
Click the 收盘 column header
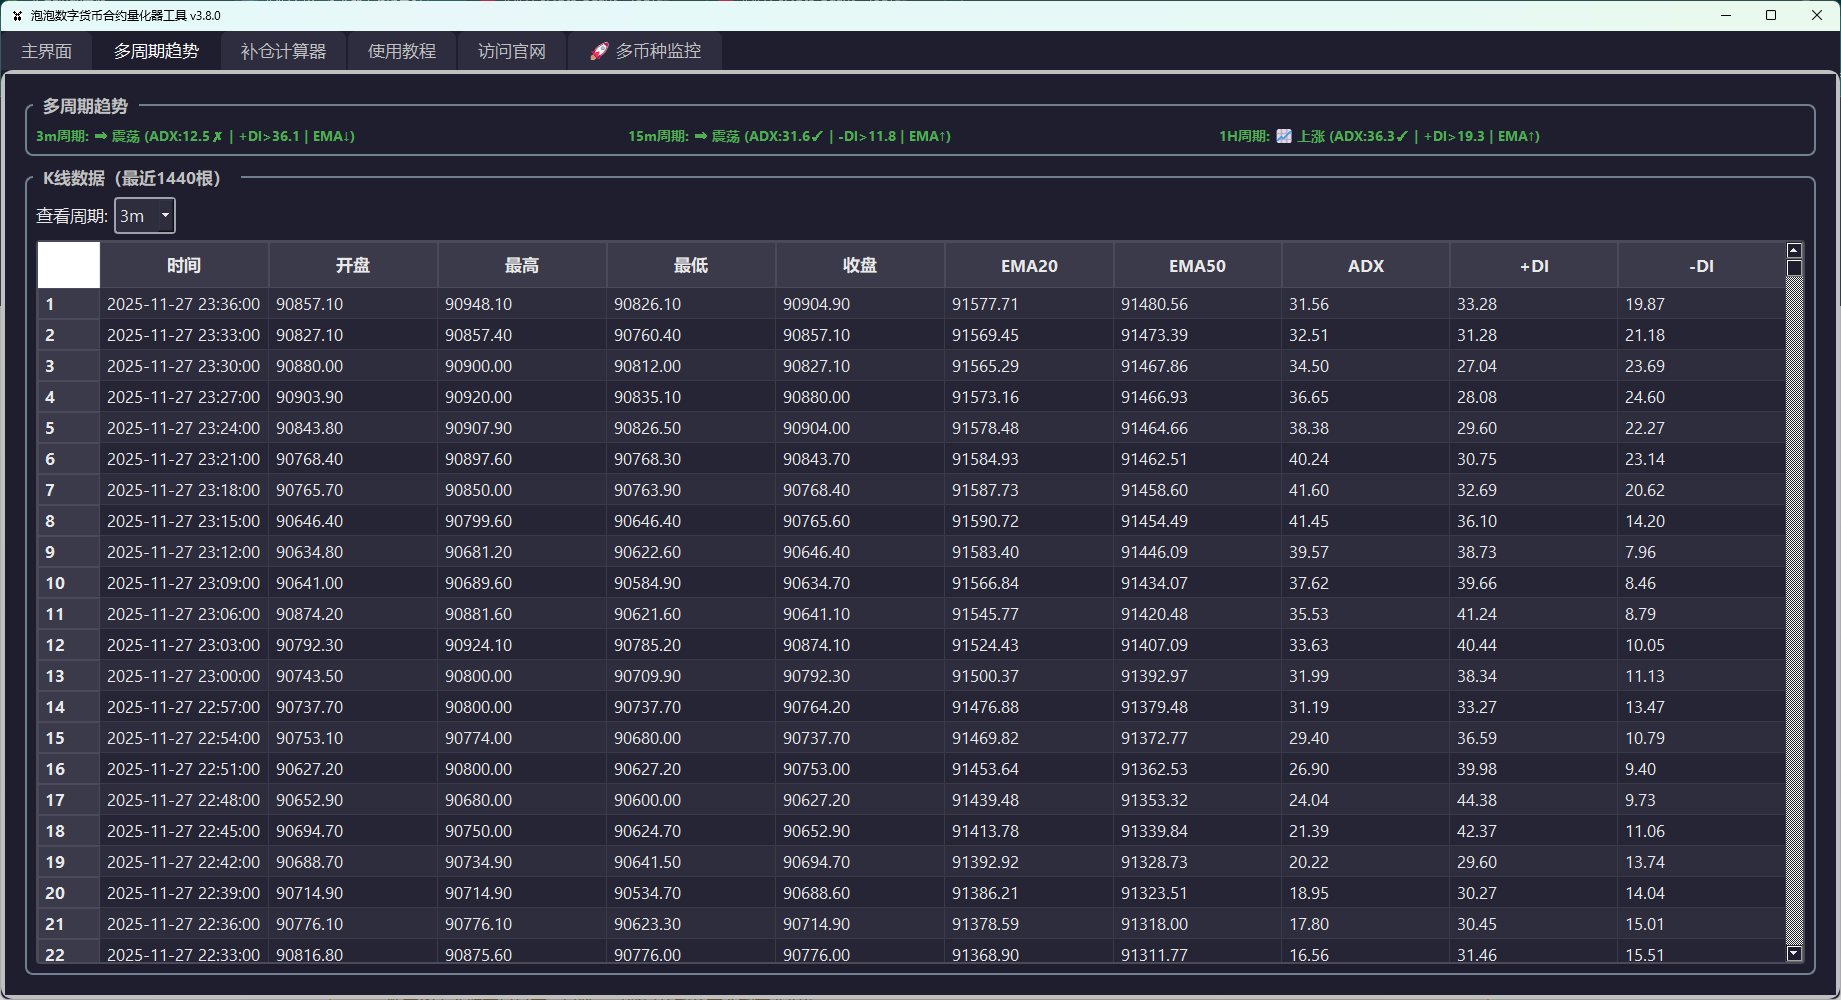[x=860, y=265]
